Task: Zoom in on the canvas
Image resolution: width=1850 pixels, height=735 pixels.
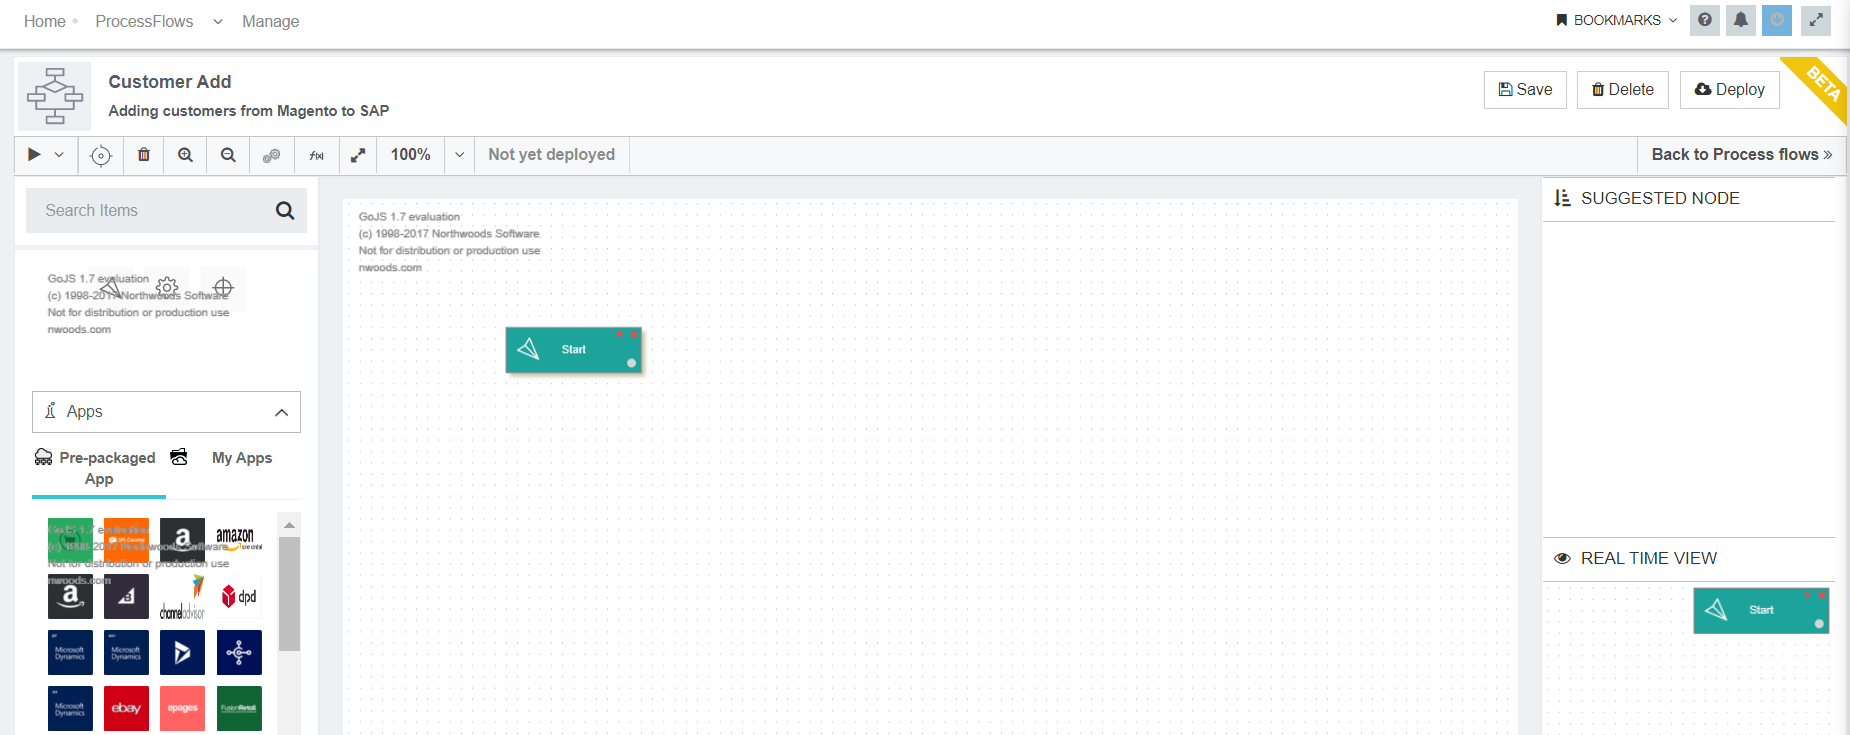Action: (186, 155)
